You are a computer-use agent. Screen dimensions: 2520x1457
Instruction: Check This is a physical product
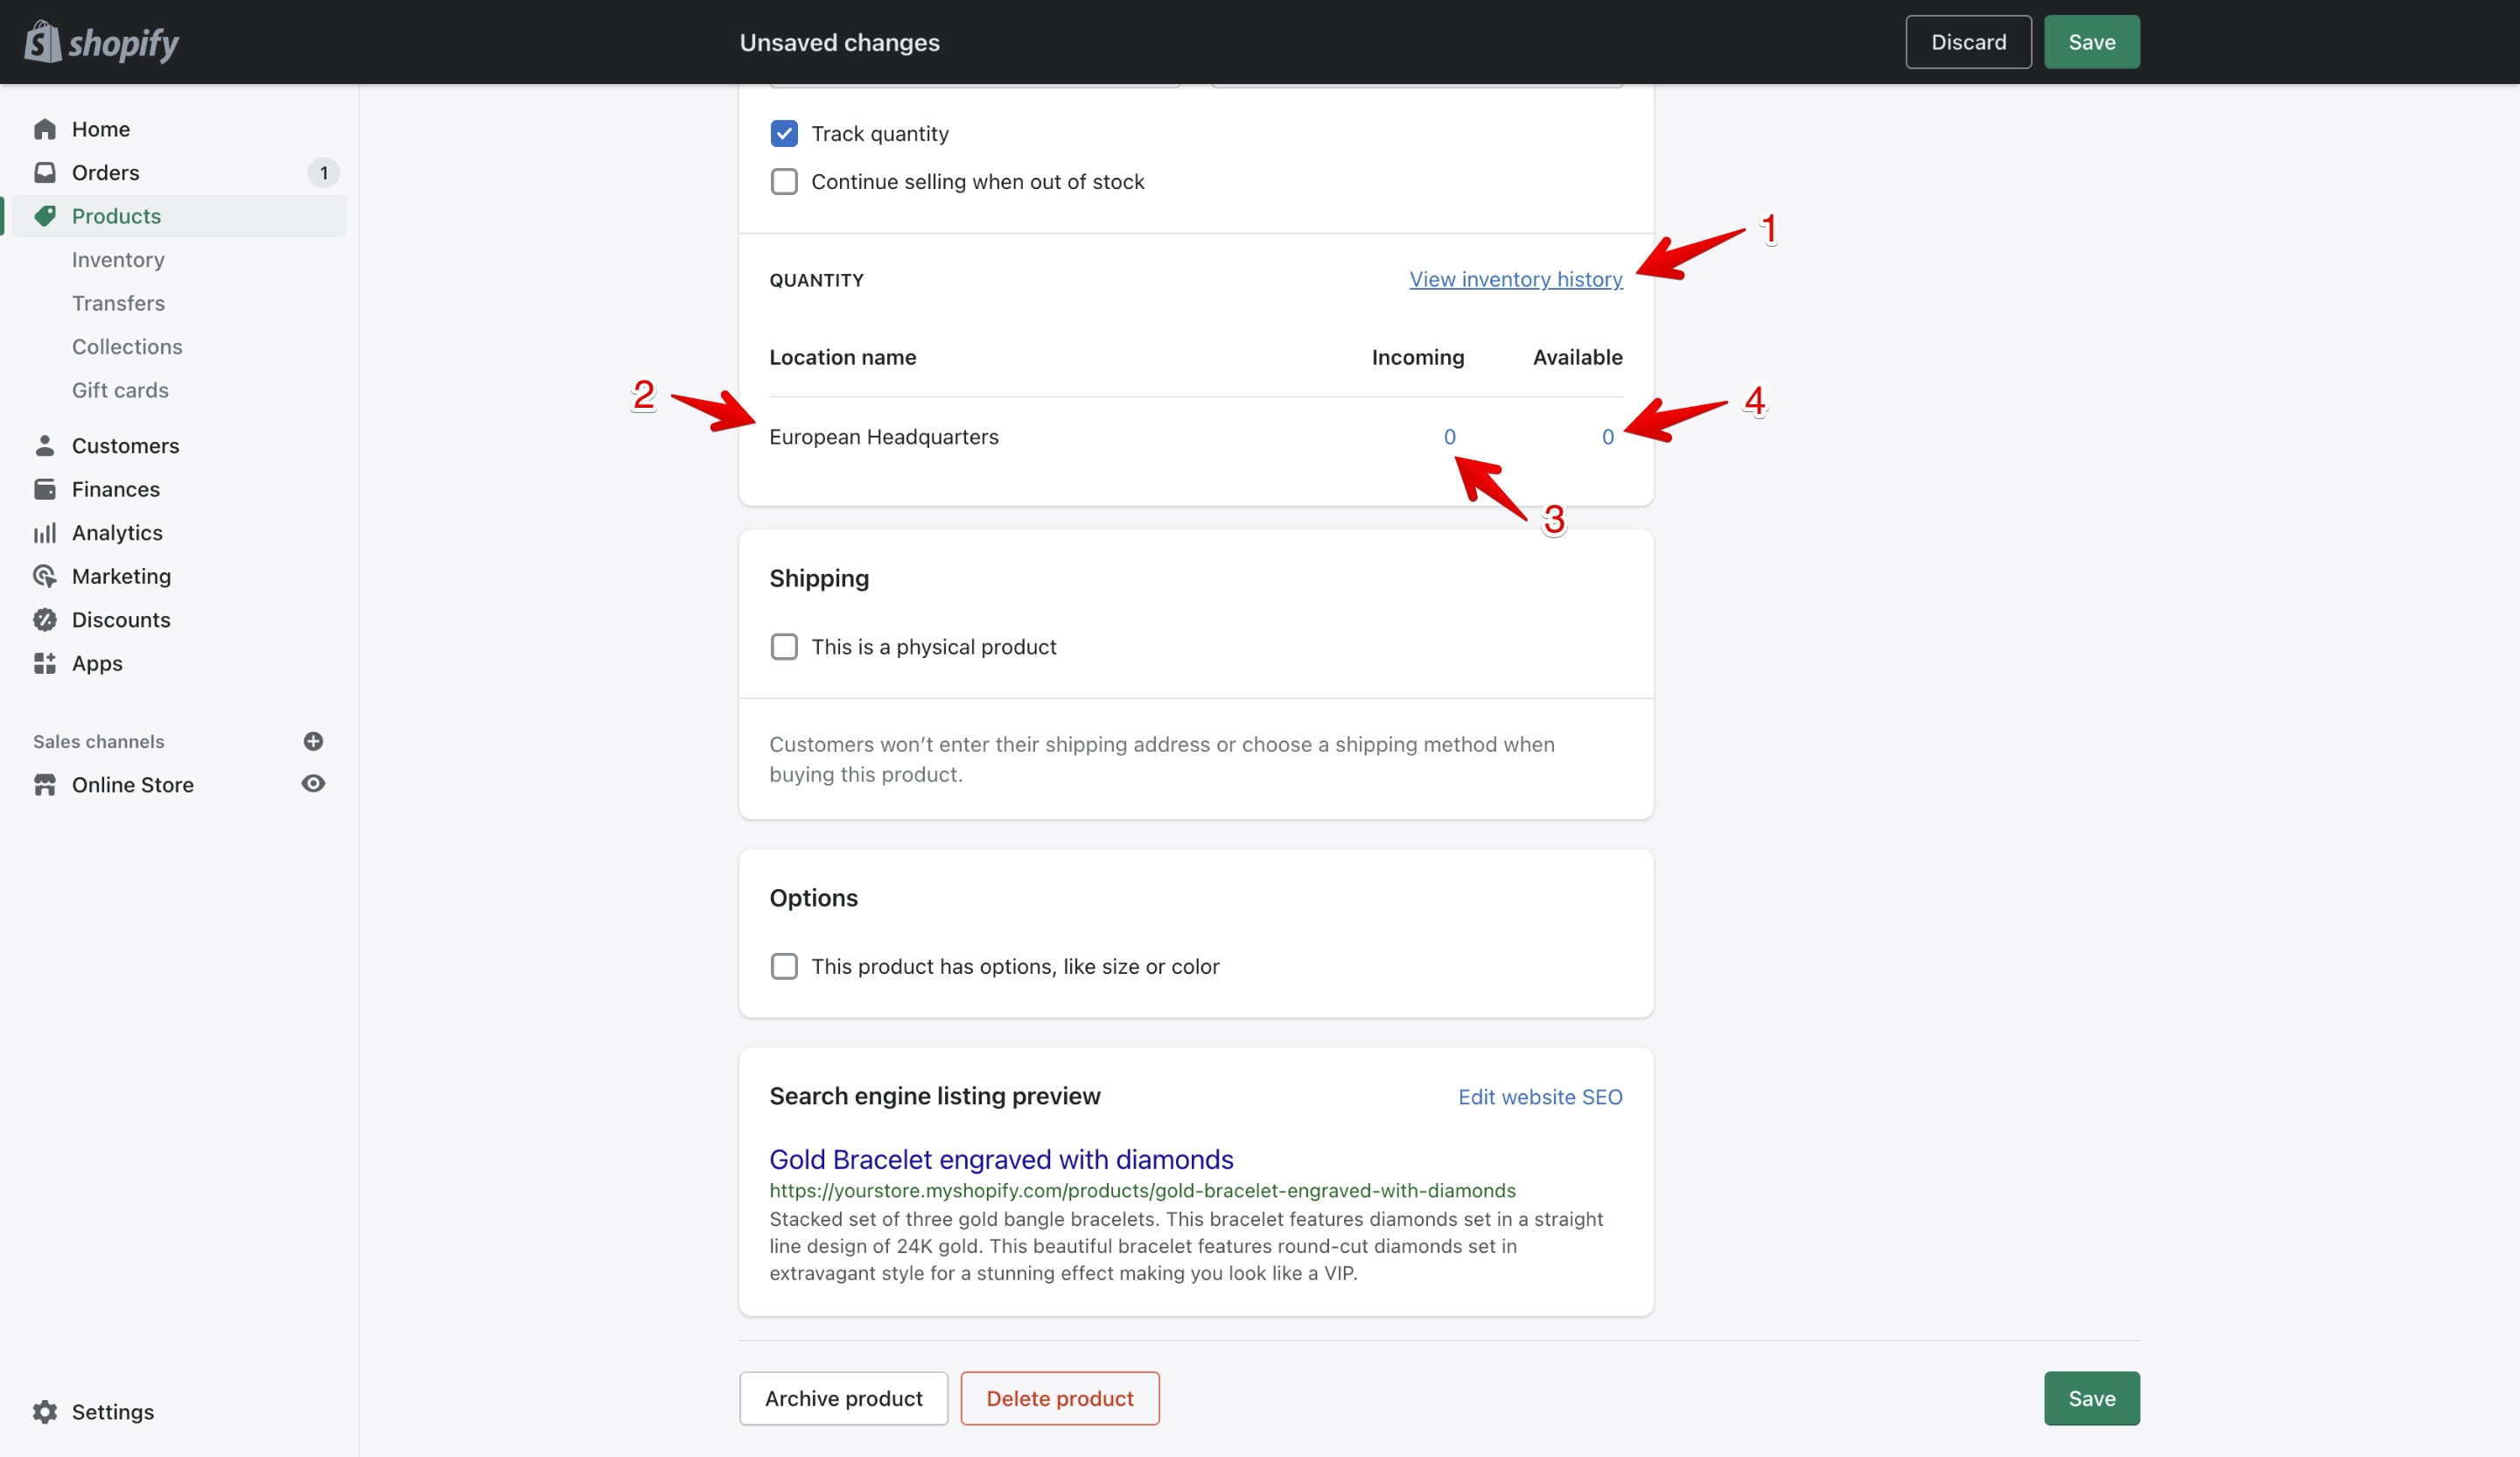click(x=784, y=647)
